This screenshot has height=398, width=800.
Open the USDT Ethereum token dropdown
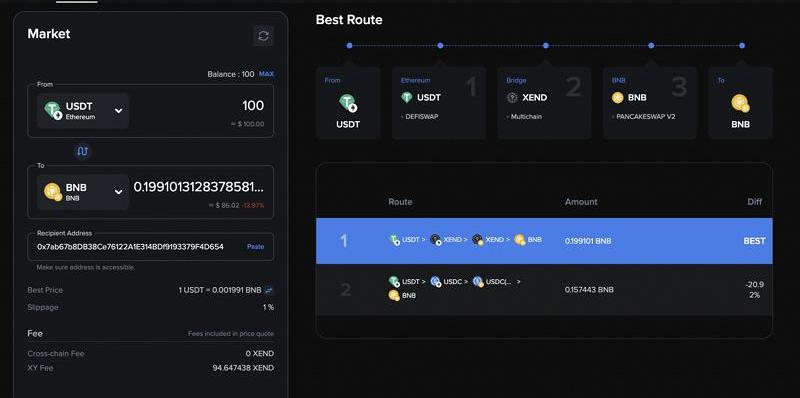83,110
